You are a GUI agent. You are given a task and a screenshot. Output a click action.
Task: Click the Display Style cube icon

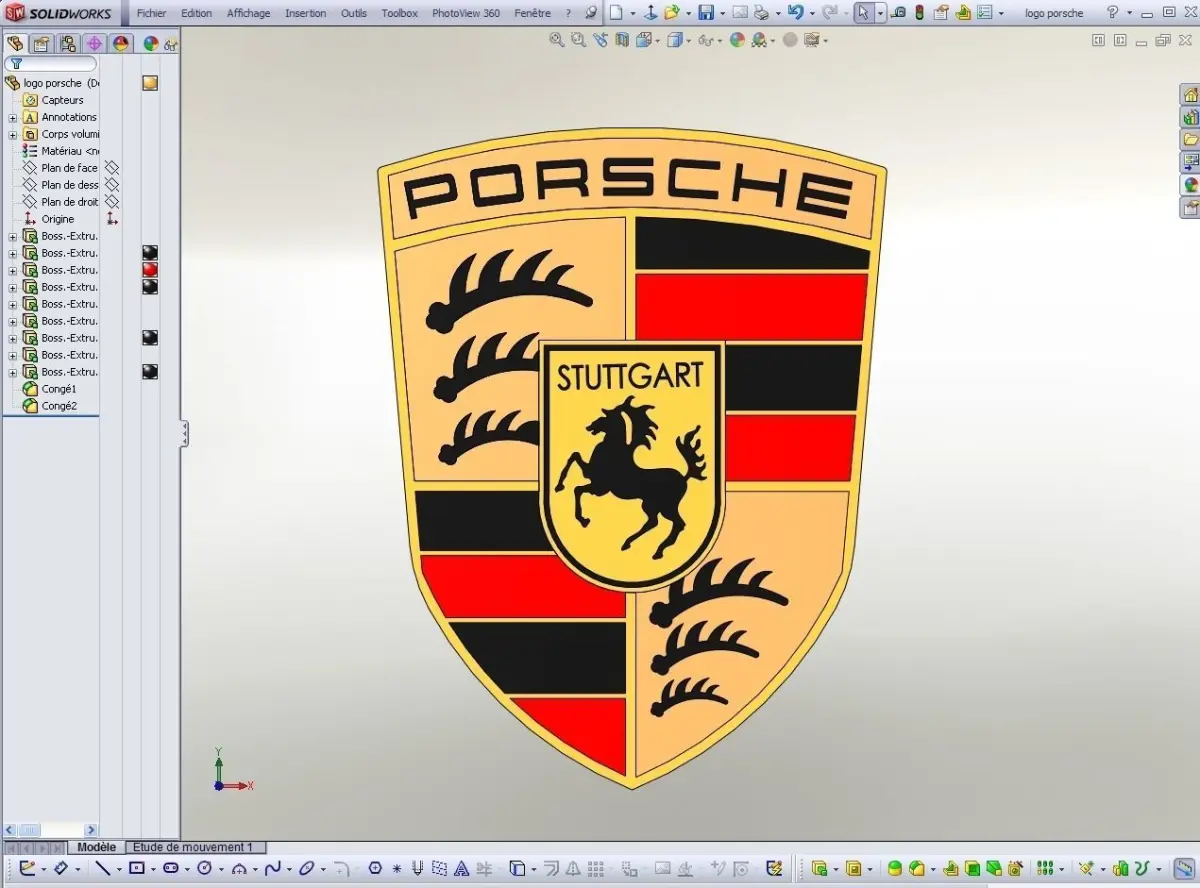coord(675,40)
